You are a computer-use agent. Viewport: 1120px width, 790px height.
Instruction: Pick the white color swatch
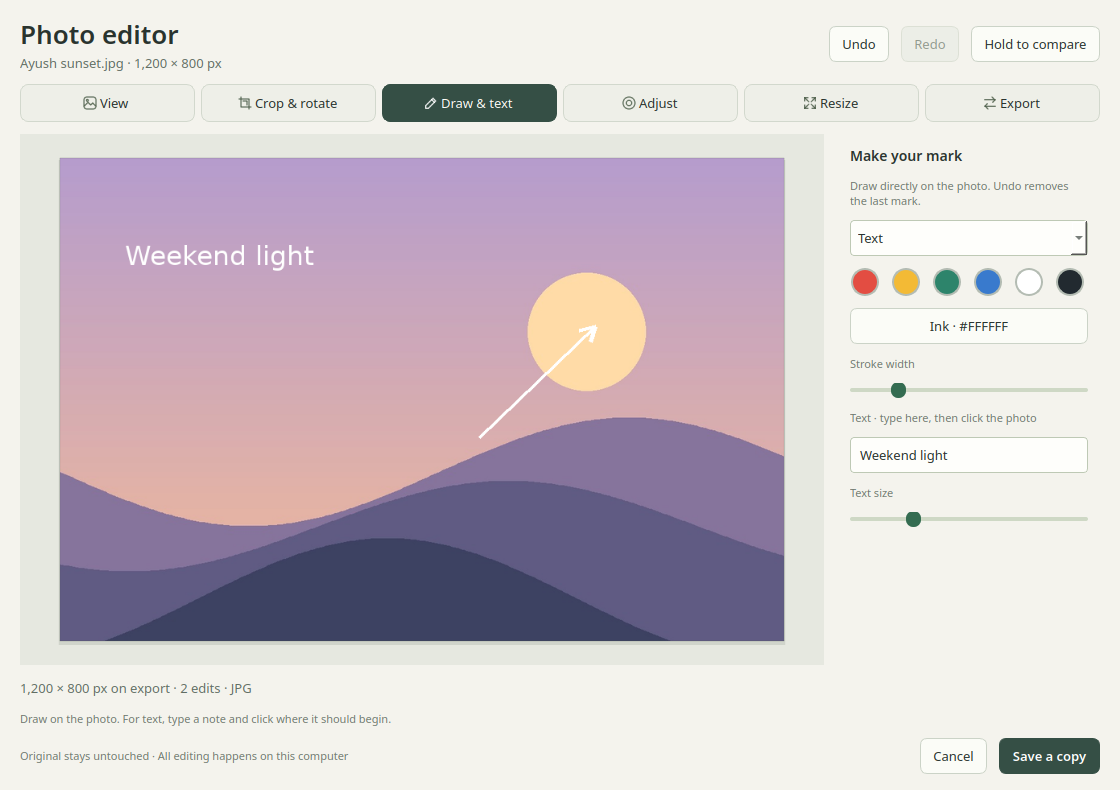pos(1029,282)
